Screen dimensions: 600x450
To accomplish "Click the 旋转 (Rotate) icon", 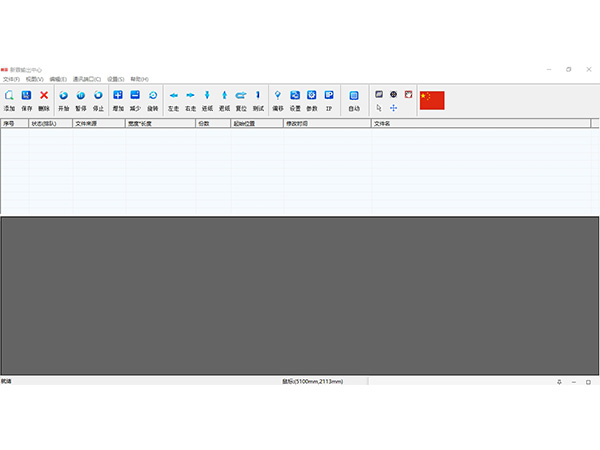I will (153, 98).
